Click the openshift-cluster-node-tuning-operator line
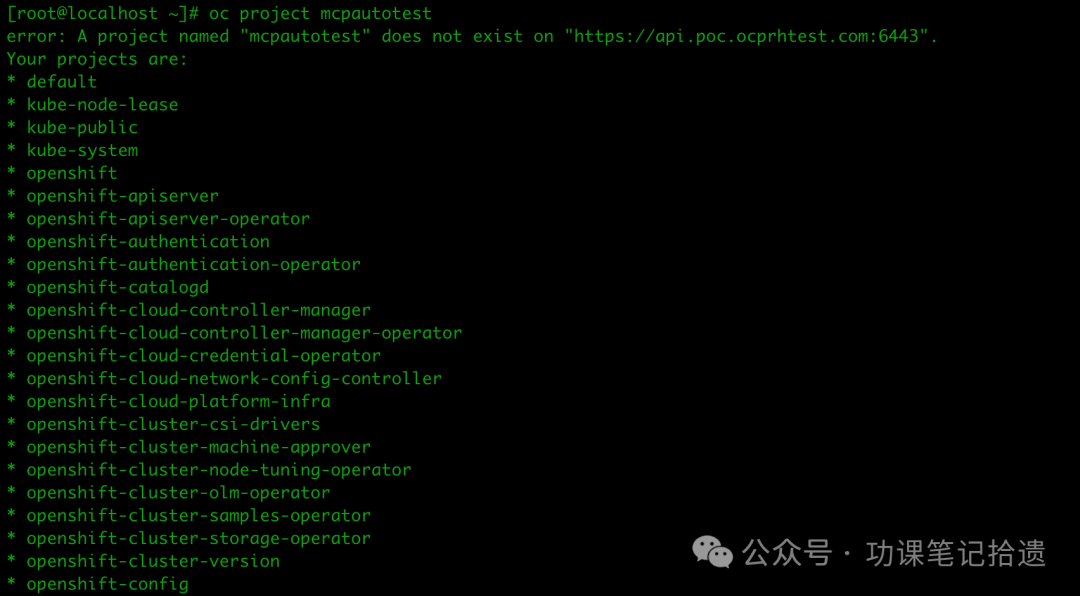The height and width of the screenshot is (596, 1080). pos(219,470)
